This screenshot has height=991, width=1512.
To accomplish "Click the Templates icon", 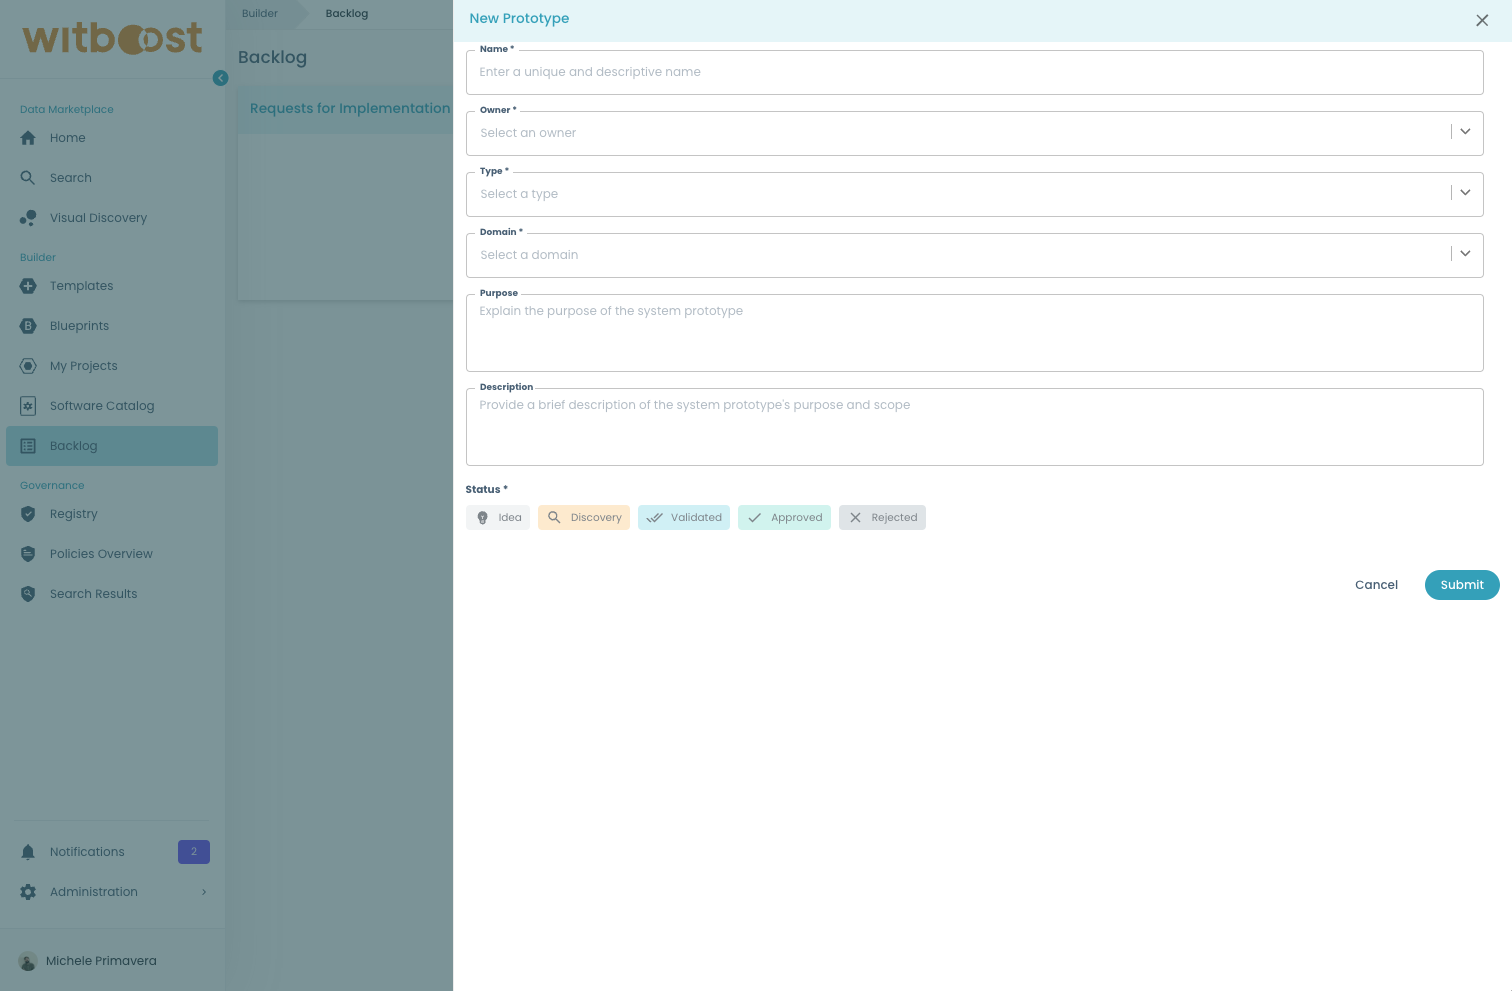I will click(28, 286).
